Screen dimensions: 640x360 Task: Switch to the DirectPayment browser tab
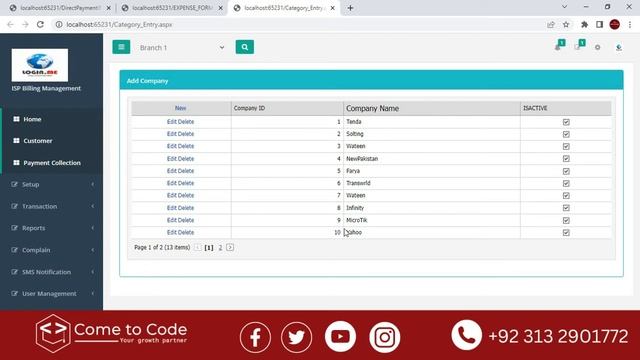(60, 8)
